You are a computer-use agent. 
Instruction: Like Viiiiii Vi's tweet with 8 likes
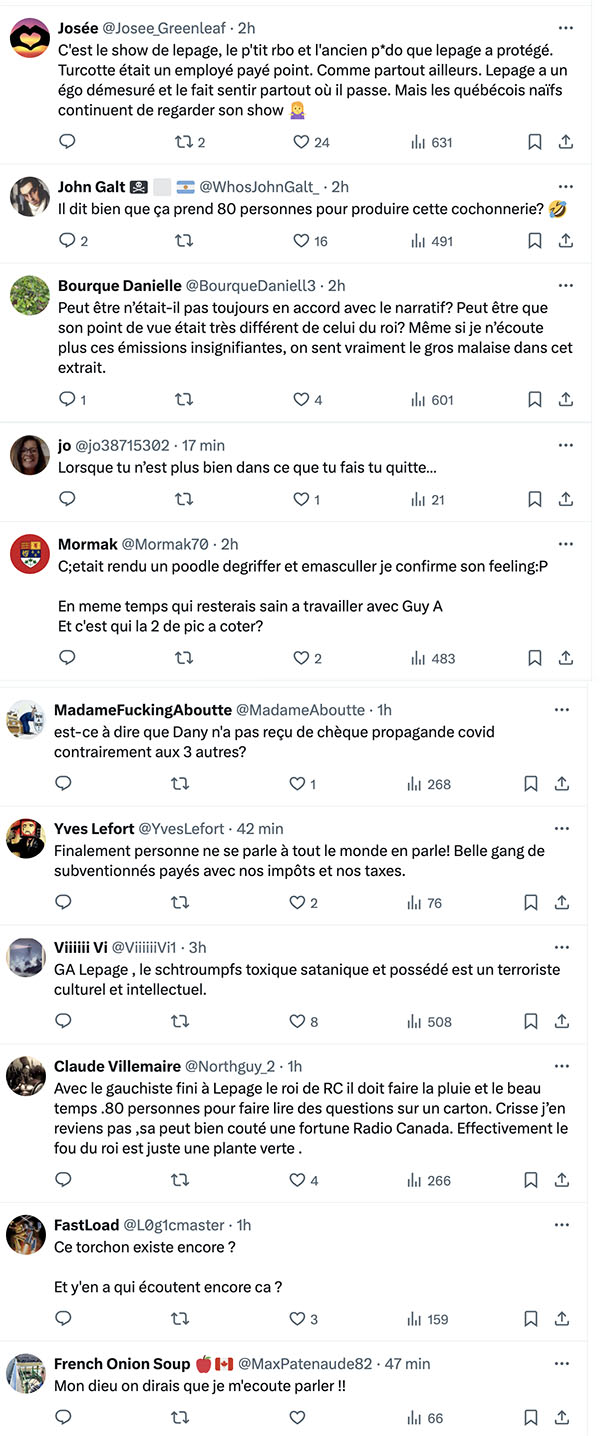297,1021
